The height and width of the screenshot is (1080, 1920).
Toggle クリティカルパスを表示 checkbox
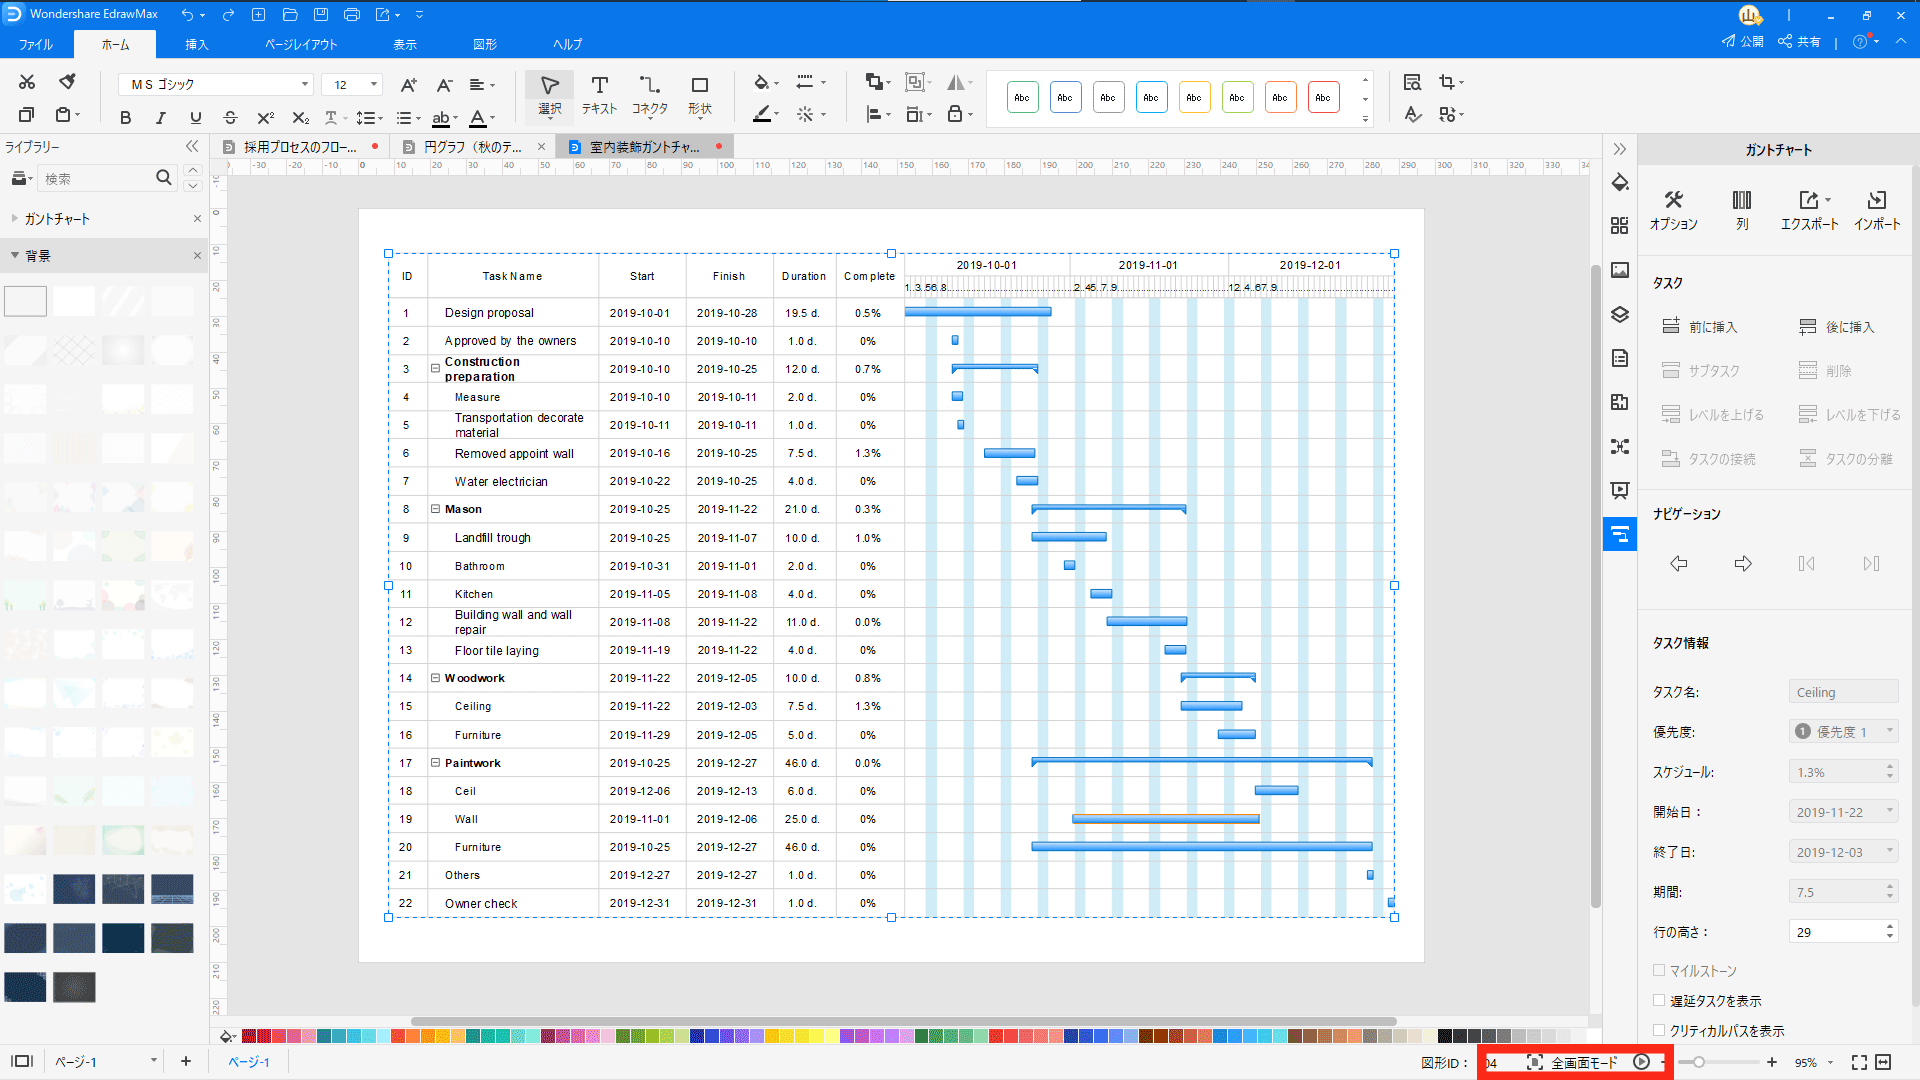click(1659, 1030)
